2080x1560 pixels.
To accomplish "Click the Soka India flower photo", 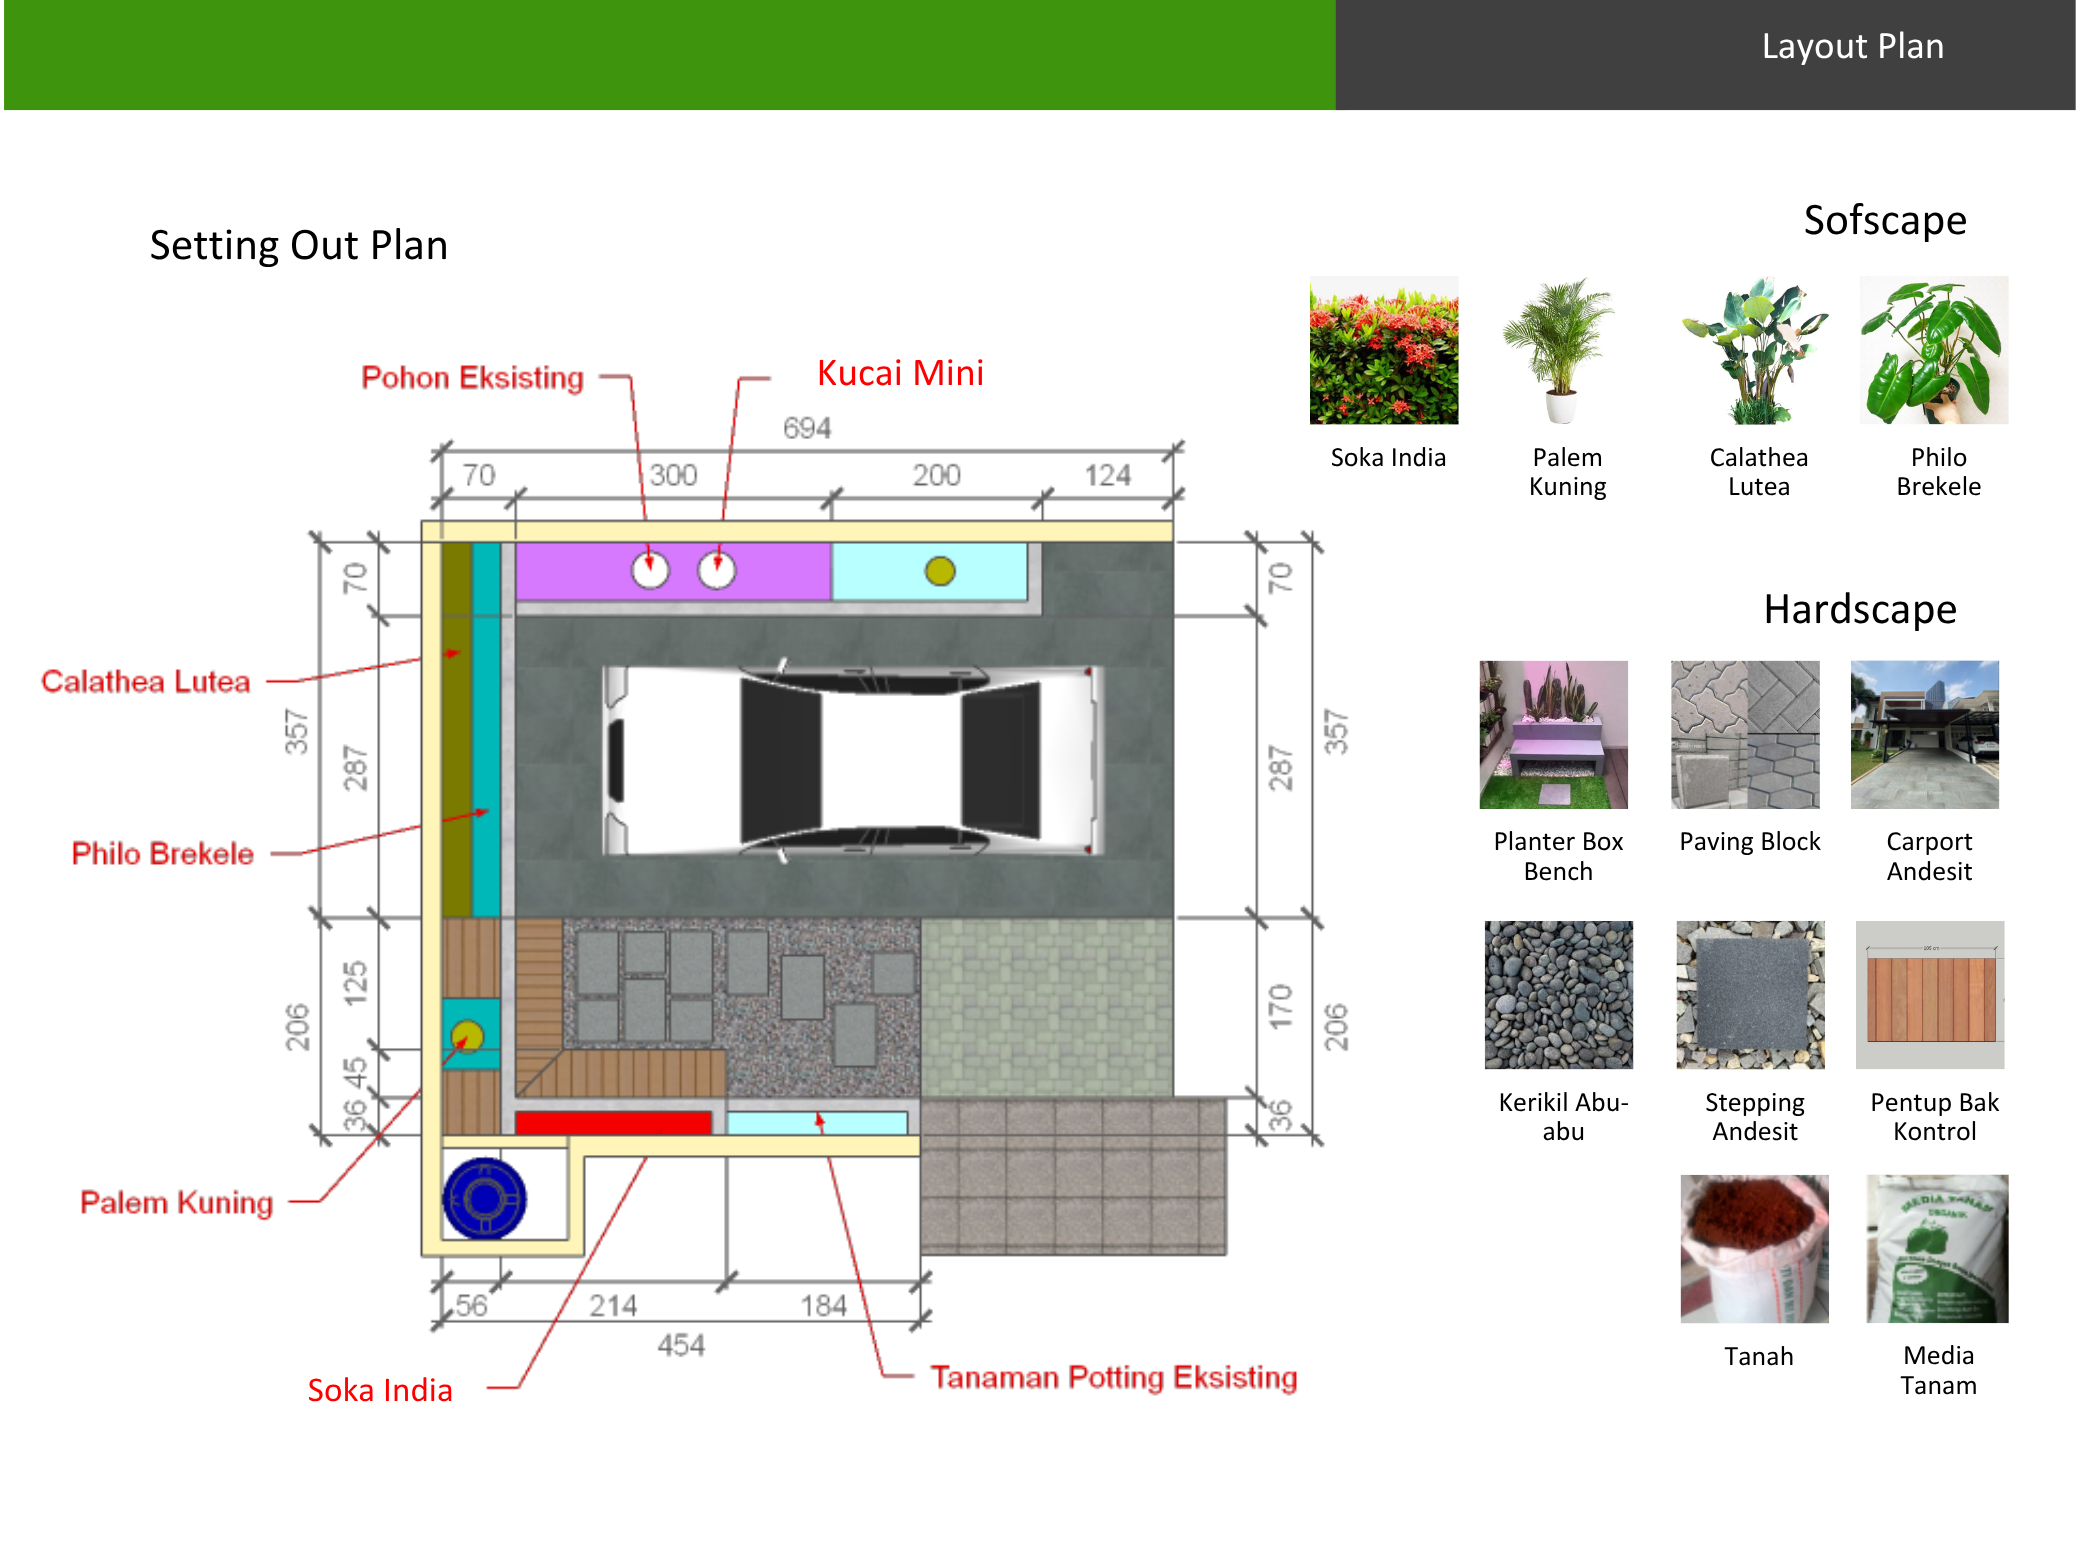I will pos(1384,350).
